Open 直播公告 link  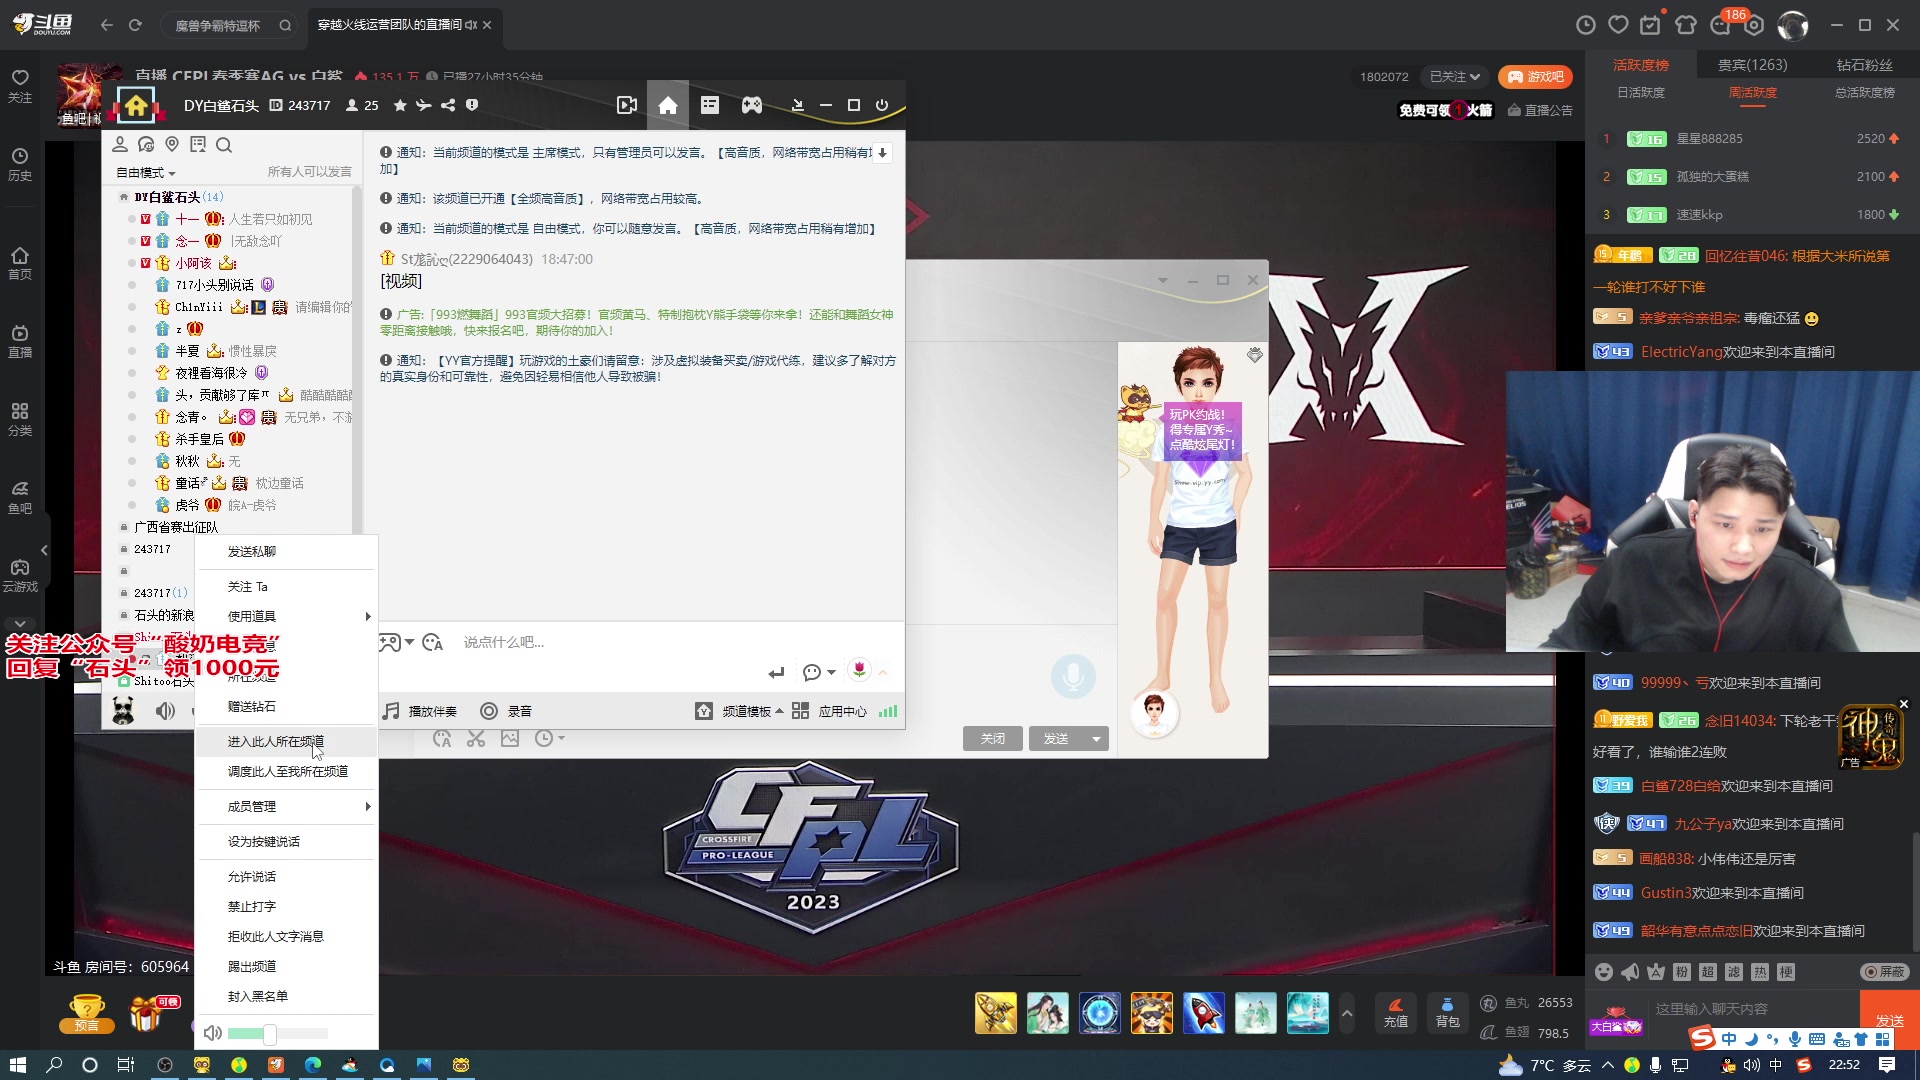pos(1540,110)
